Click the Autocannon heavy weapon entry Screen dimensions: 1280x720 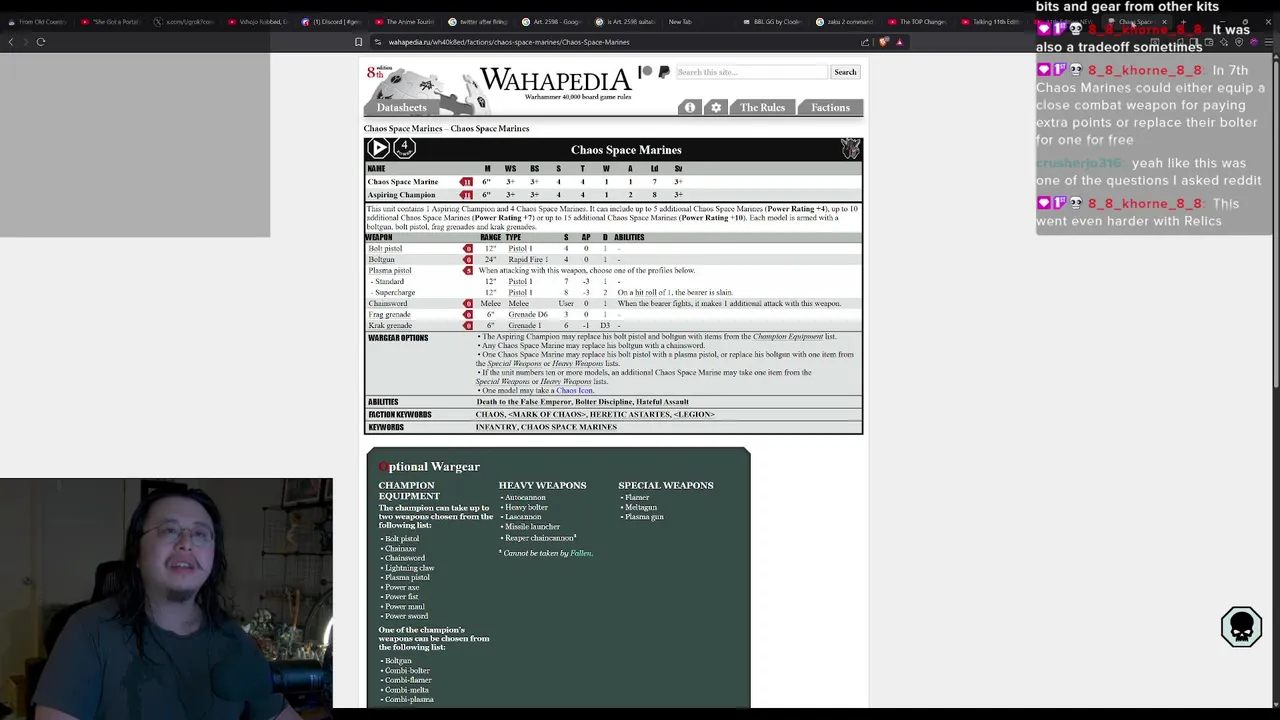pyautogui.click(x=525, y=497)
